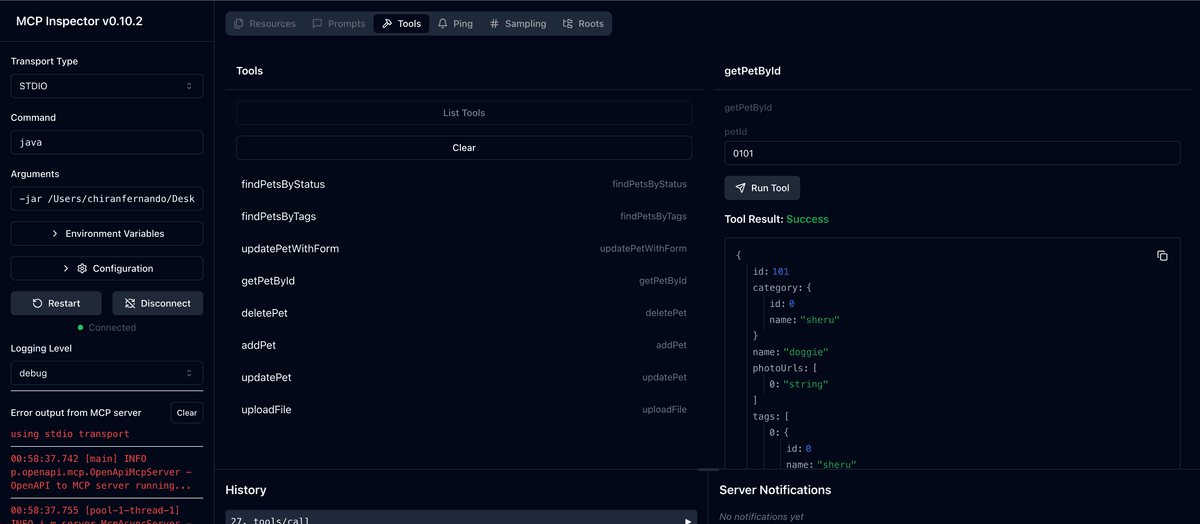Select the findPetsByTags tool
This screenshot has width=1200, height=524.
point(464,216)
